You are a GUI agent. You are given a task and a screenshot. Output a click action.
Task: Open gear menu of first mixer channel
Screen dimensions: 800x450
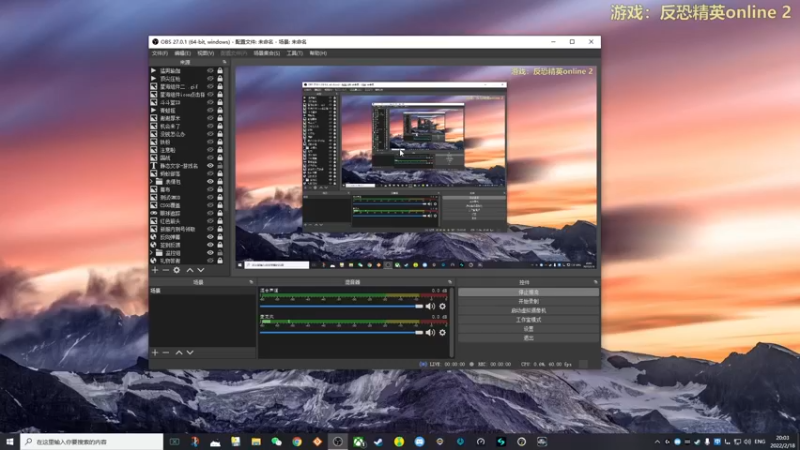click(x=442, y=306)
